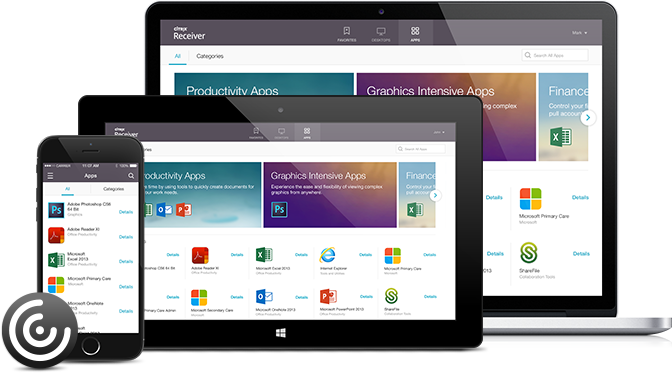672x373 pixels.
Task: Click the Search All Apps field on laptop
Action: (x=555, y=55)
